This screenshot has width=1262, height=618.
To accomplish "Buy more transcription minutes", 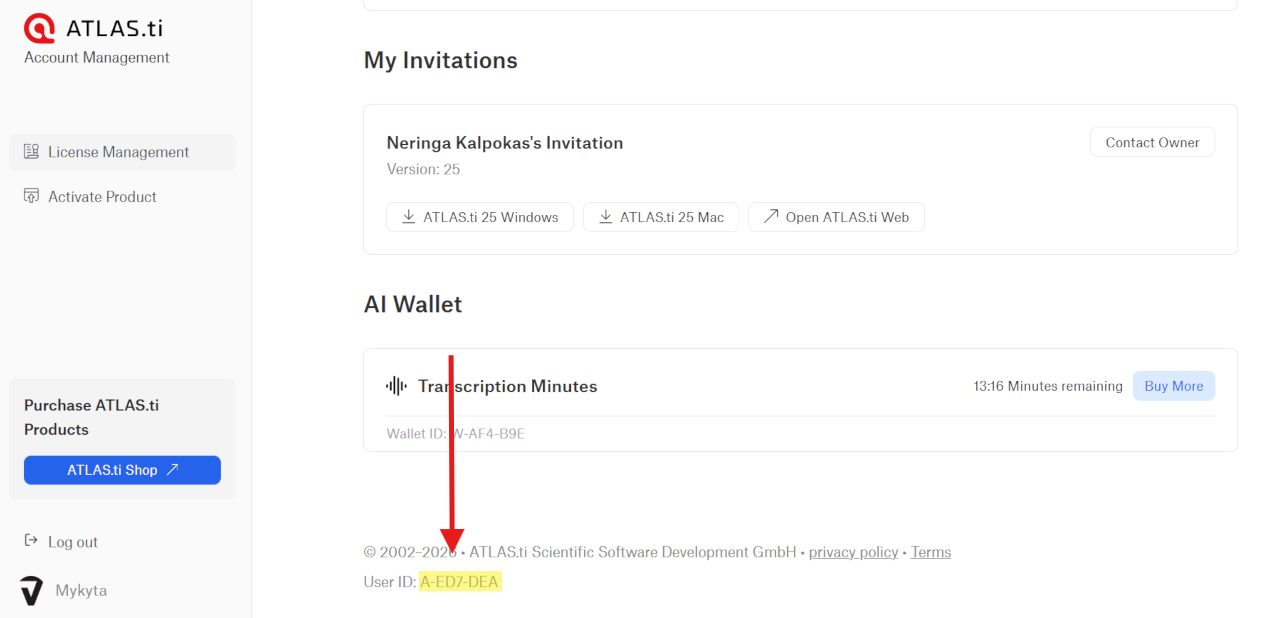I will 1174,386.
